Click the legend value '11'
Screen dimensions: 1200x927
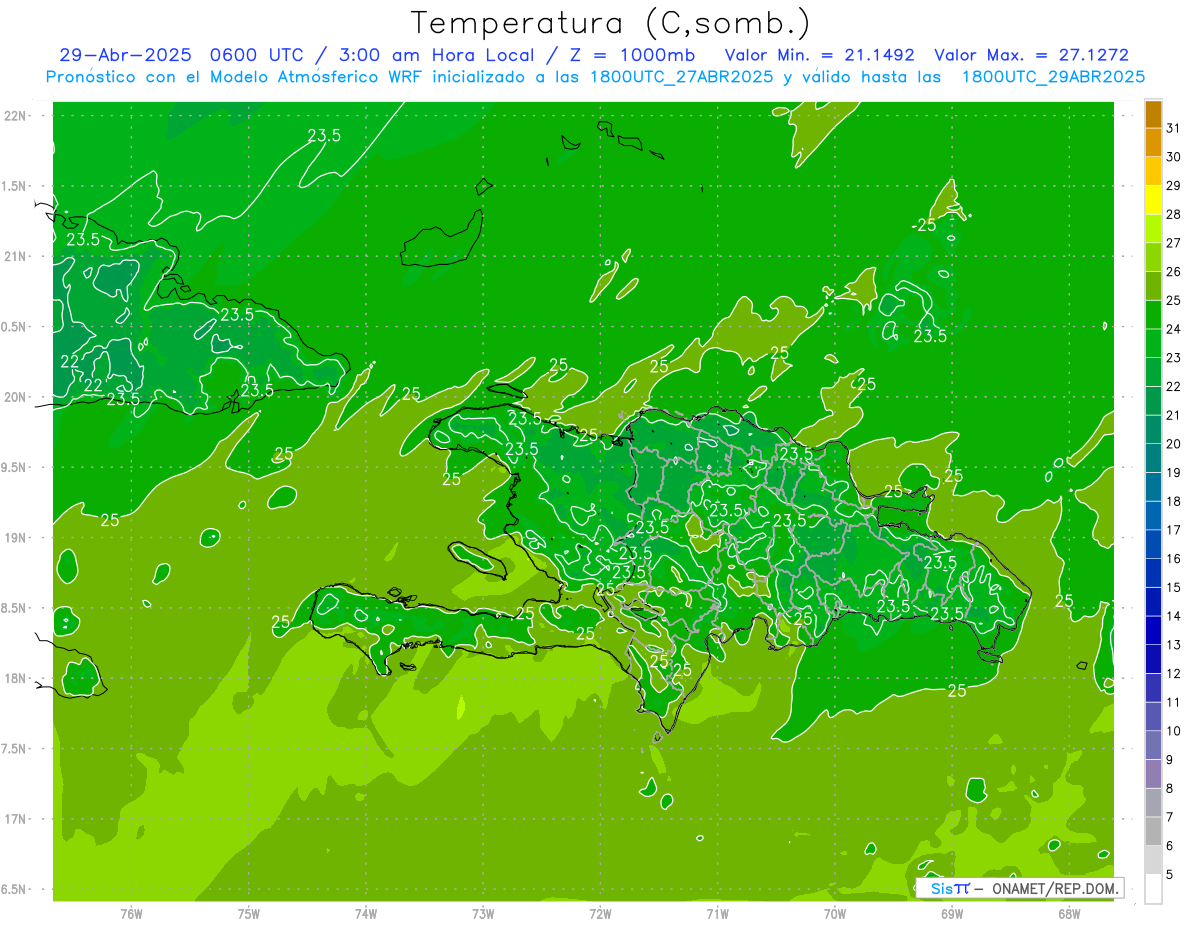(1173, 702)
